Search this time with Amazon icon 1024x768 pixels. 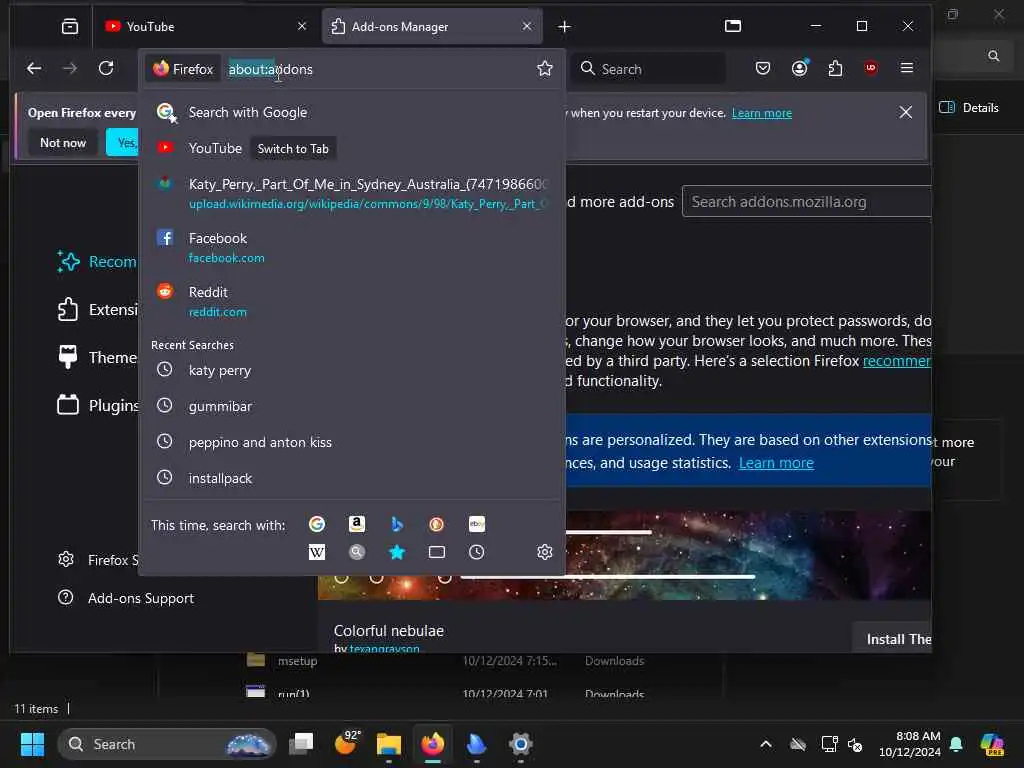point(357,524)
